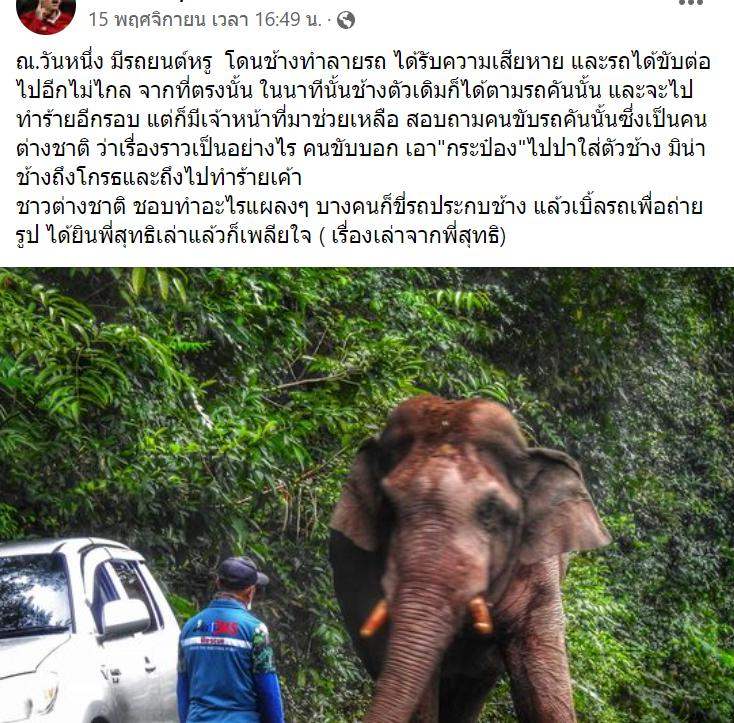Click the public globe privacy icon
The height and width of the screenshot is (723, 734).
tap(345, 20)
